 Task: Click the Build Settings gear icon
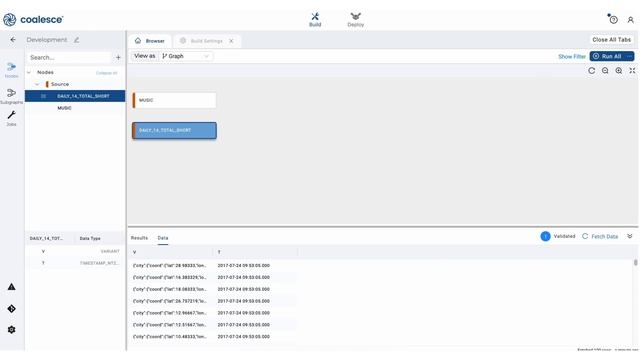click(183, 41)
